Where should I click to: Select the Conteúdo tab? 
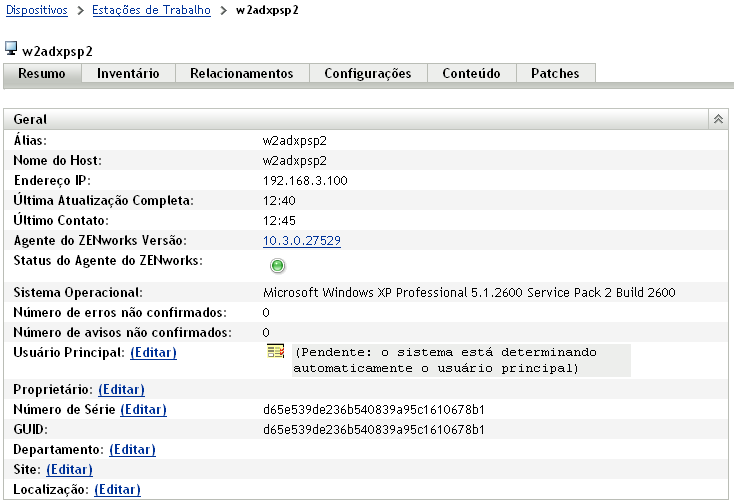click(471, 74)
